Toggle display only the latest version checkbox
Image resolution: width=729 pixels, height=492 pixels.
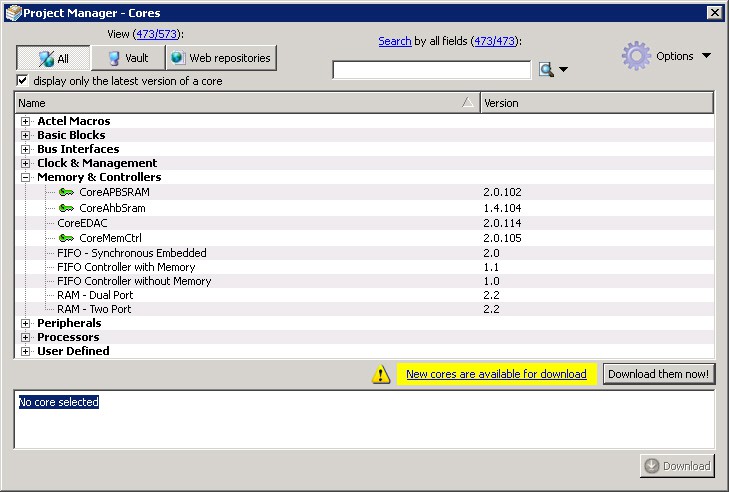[22, 80]
